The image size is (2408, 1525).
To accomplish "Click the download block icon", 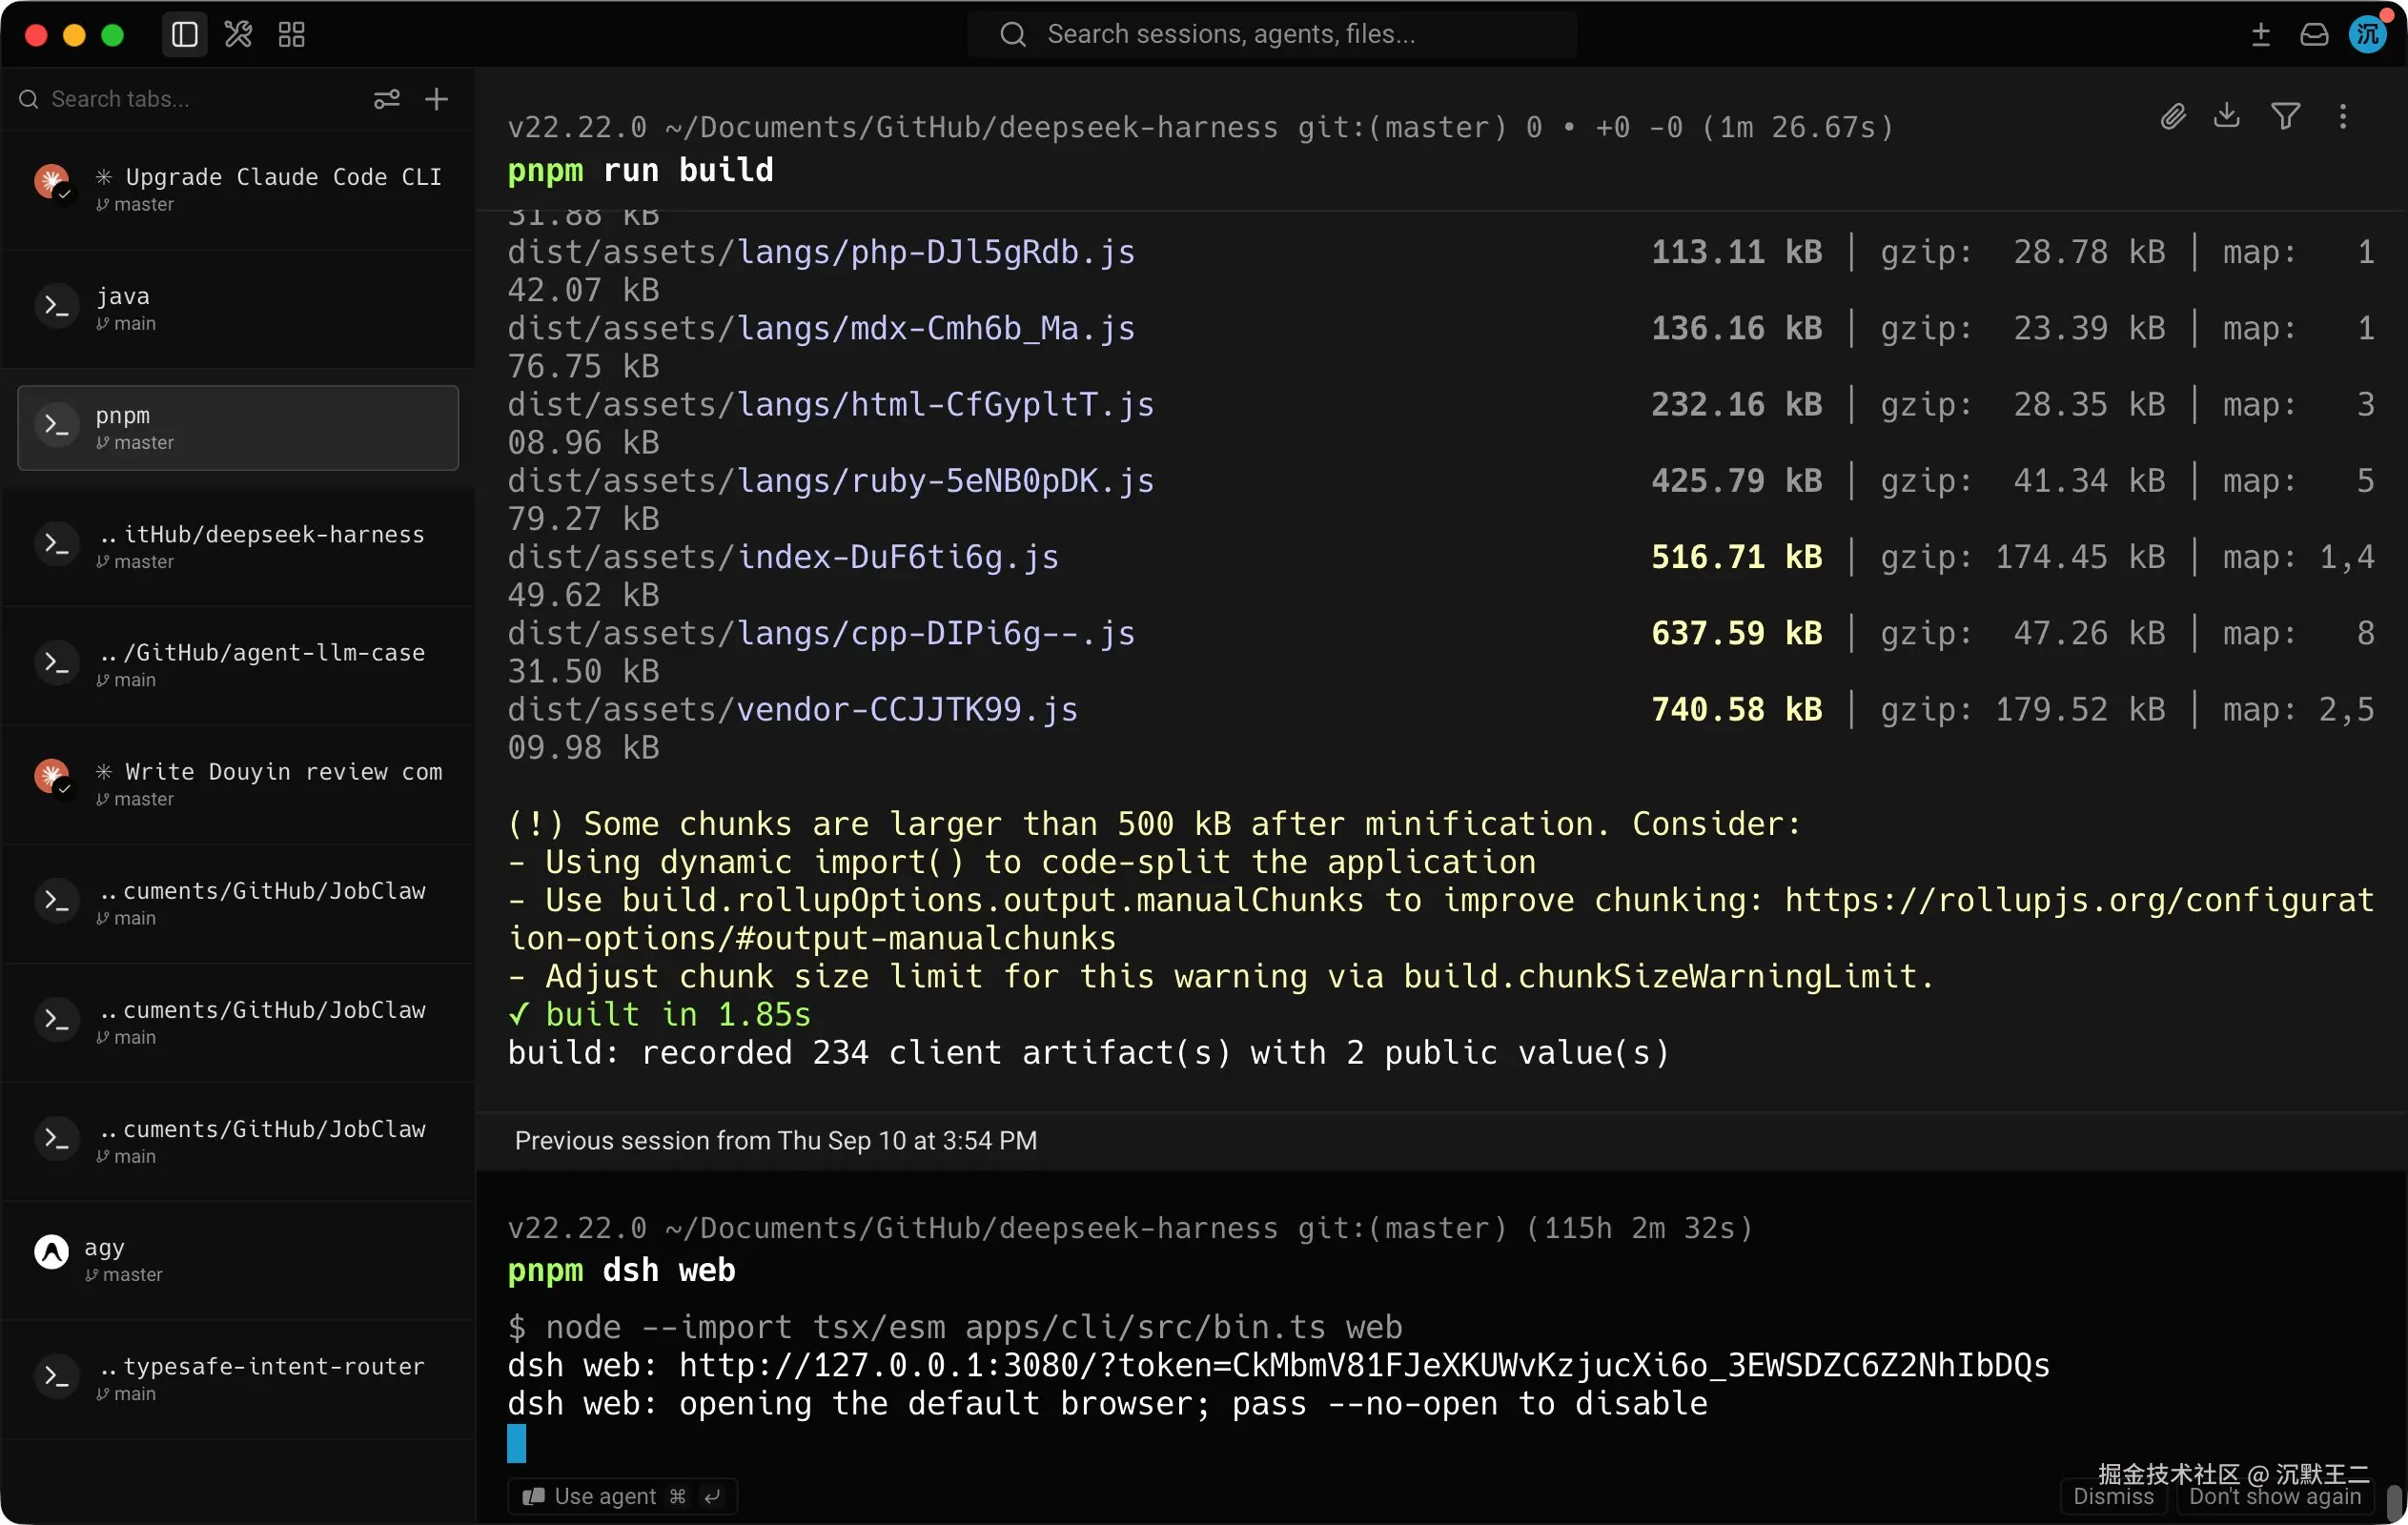I will (2227, 115).
